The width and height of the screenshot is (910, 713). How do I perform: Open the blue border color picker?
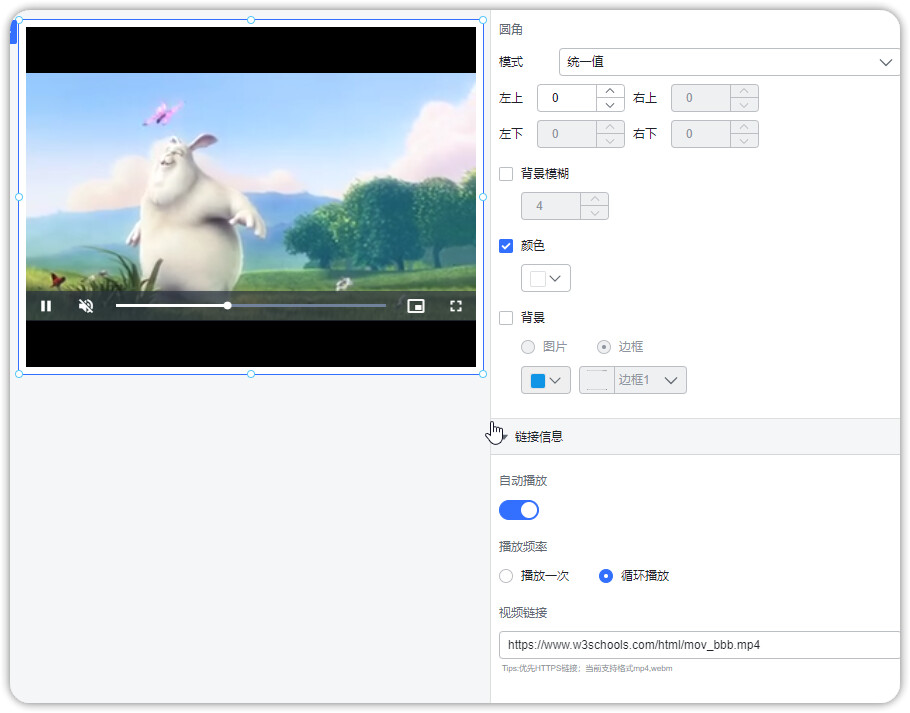546,380
